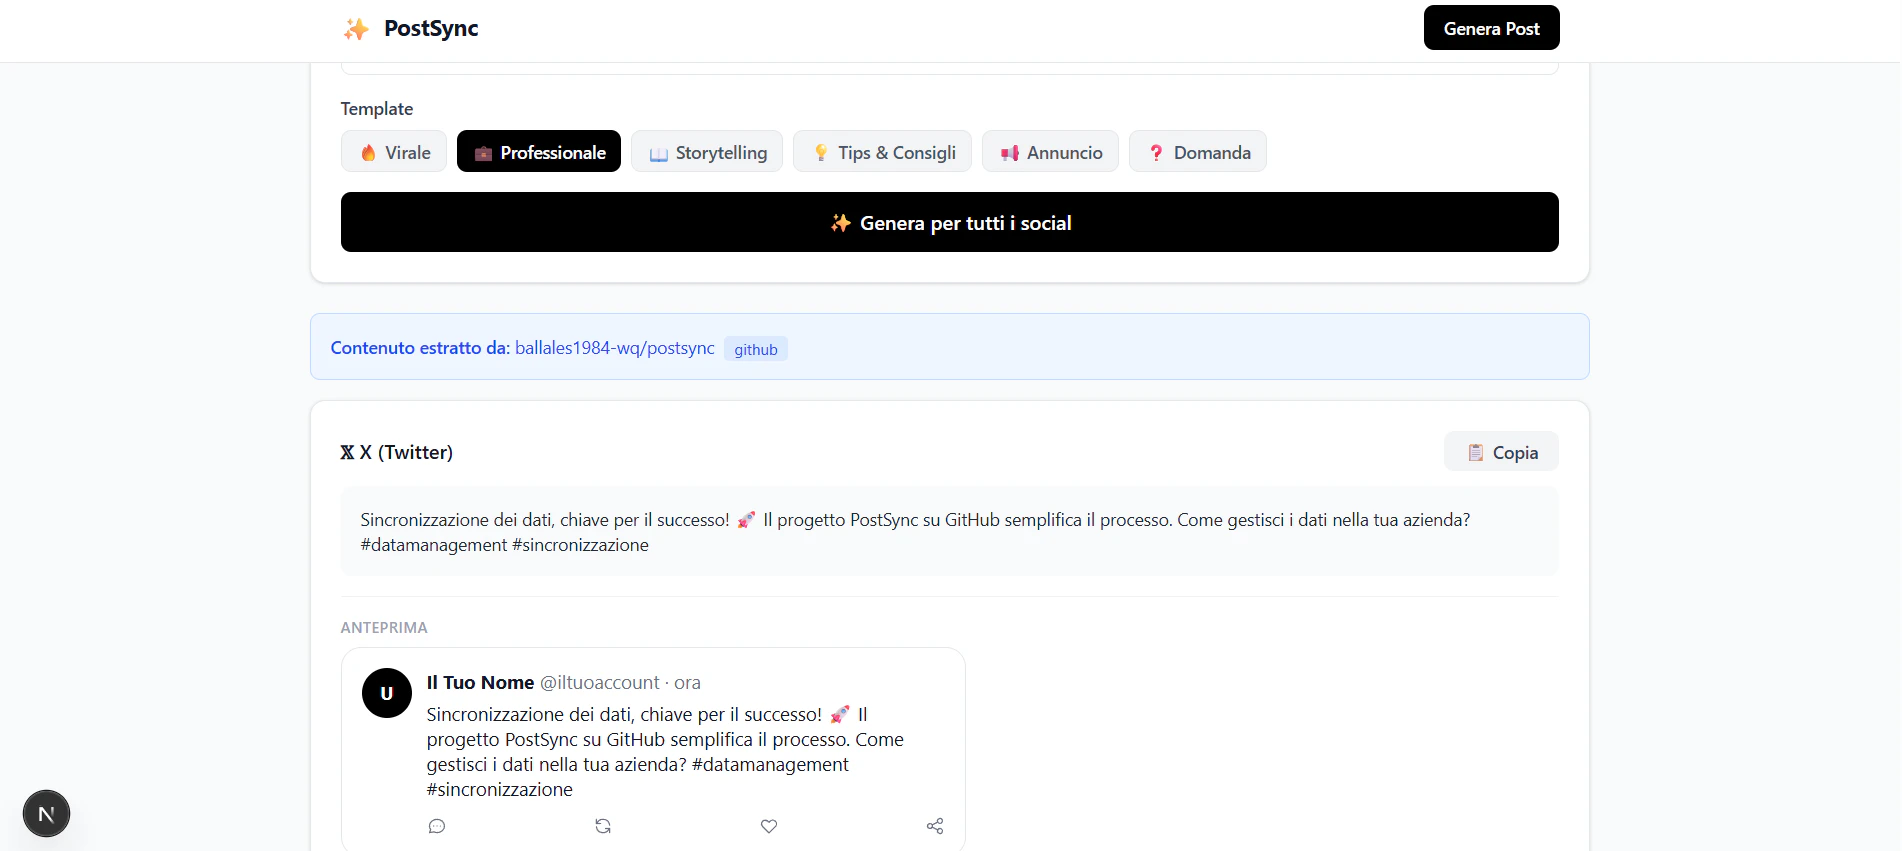Pick the Tips & Consigli template
The image size is (1902, 851).
coord(882,152)
